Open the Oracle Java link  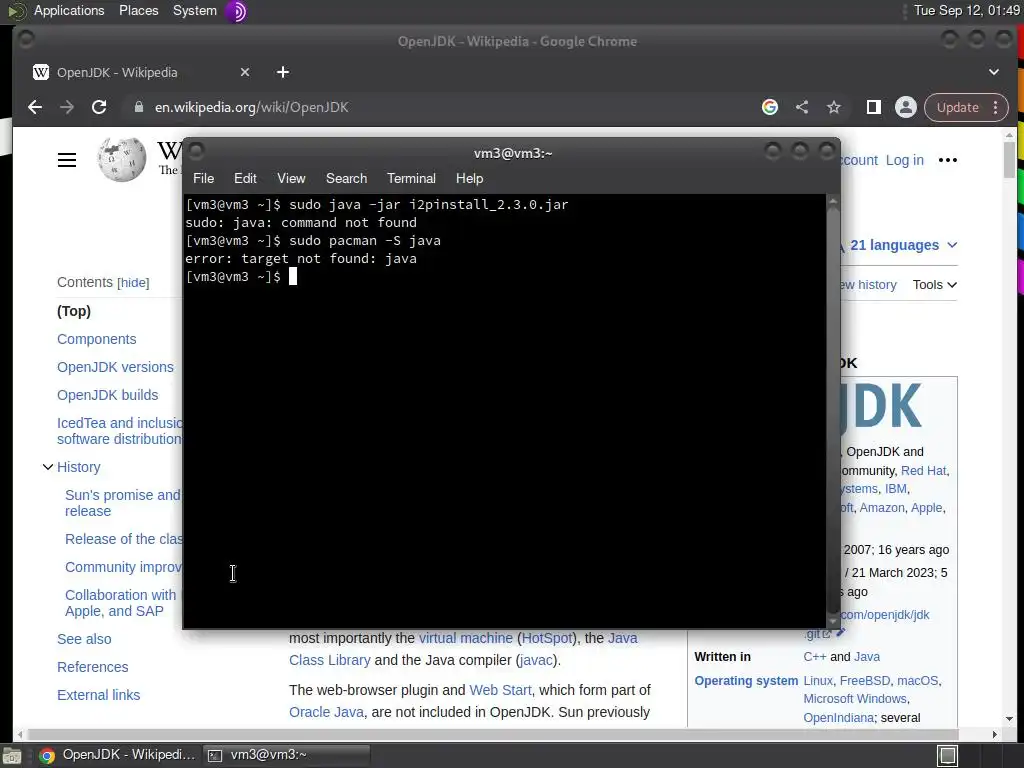[x=327, y=712]
